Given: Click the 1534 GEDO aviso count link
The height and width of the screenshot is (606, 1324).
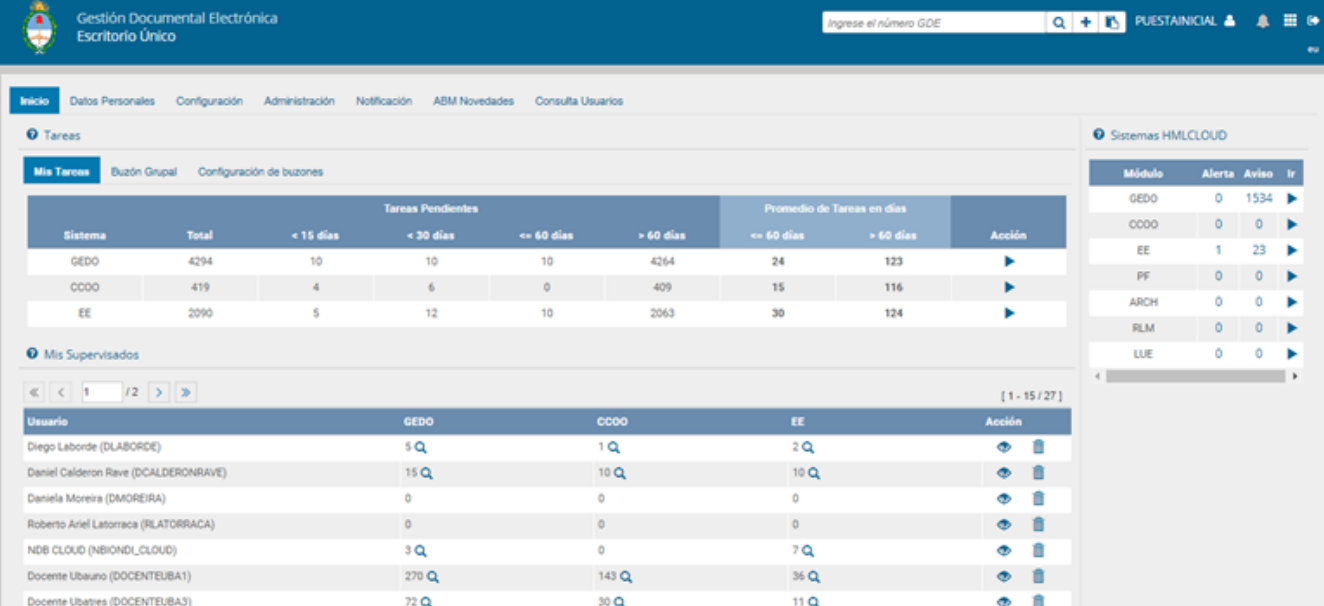Looking at the screenshot, I should (x=1258, y=198).
